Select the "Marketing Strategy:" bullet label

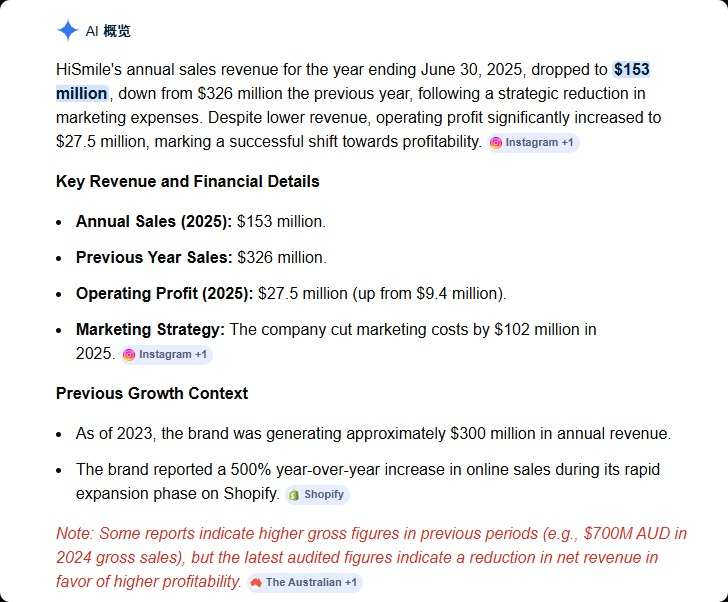tap(151, 329)
